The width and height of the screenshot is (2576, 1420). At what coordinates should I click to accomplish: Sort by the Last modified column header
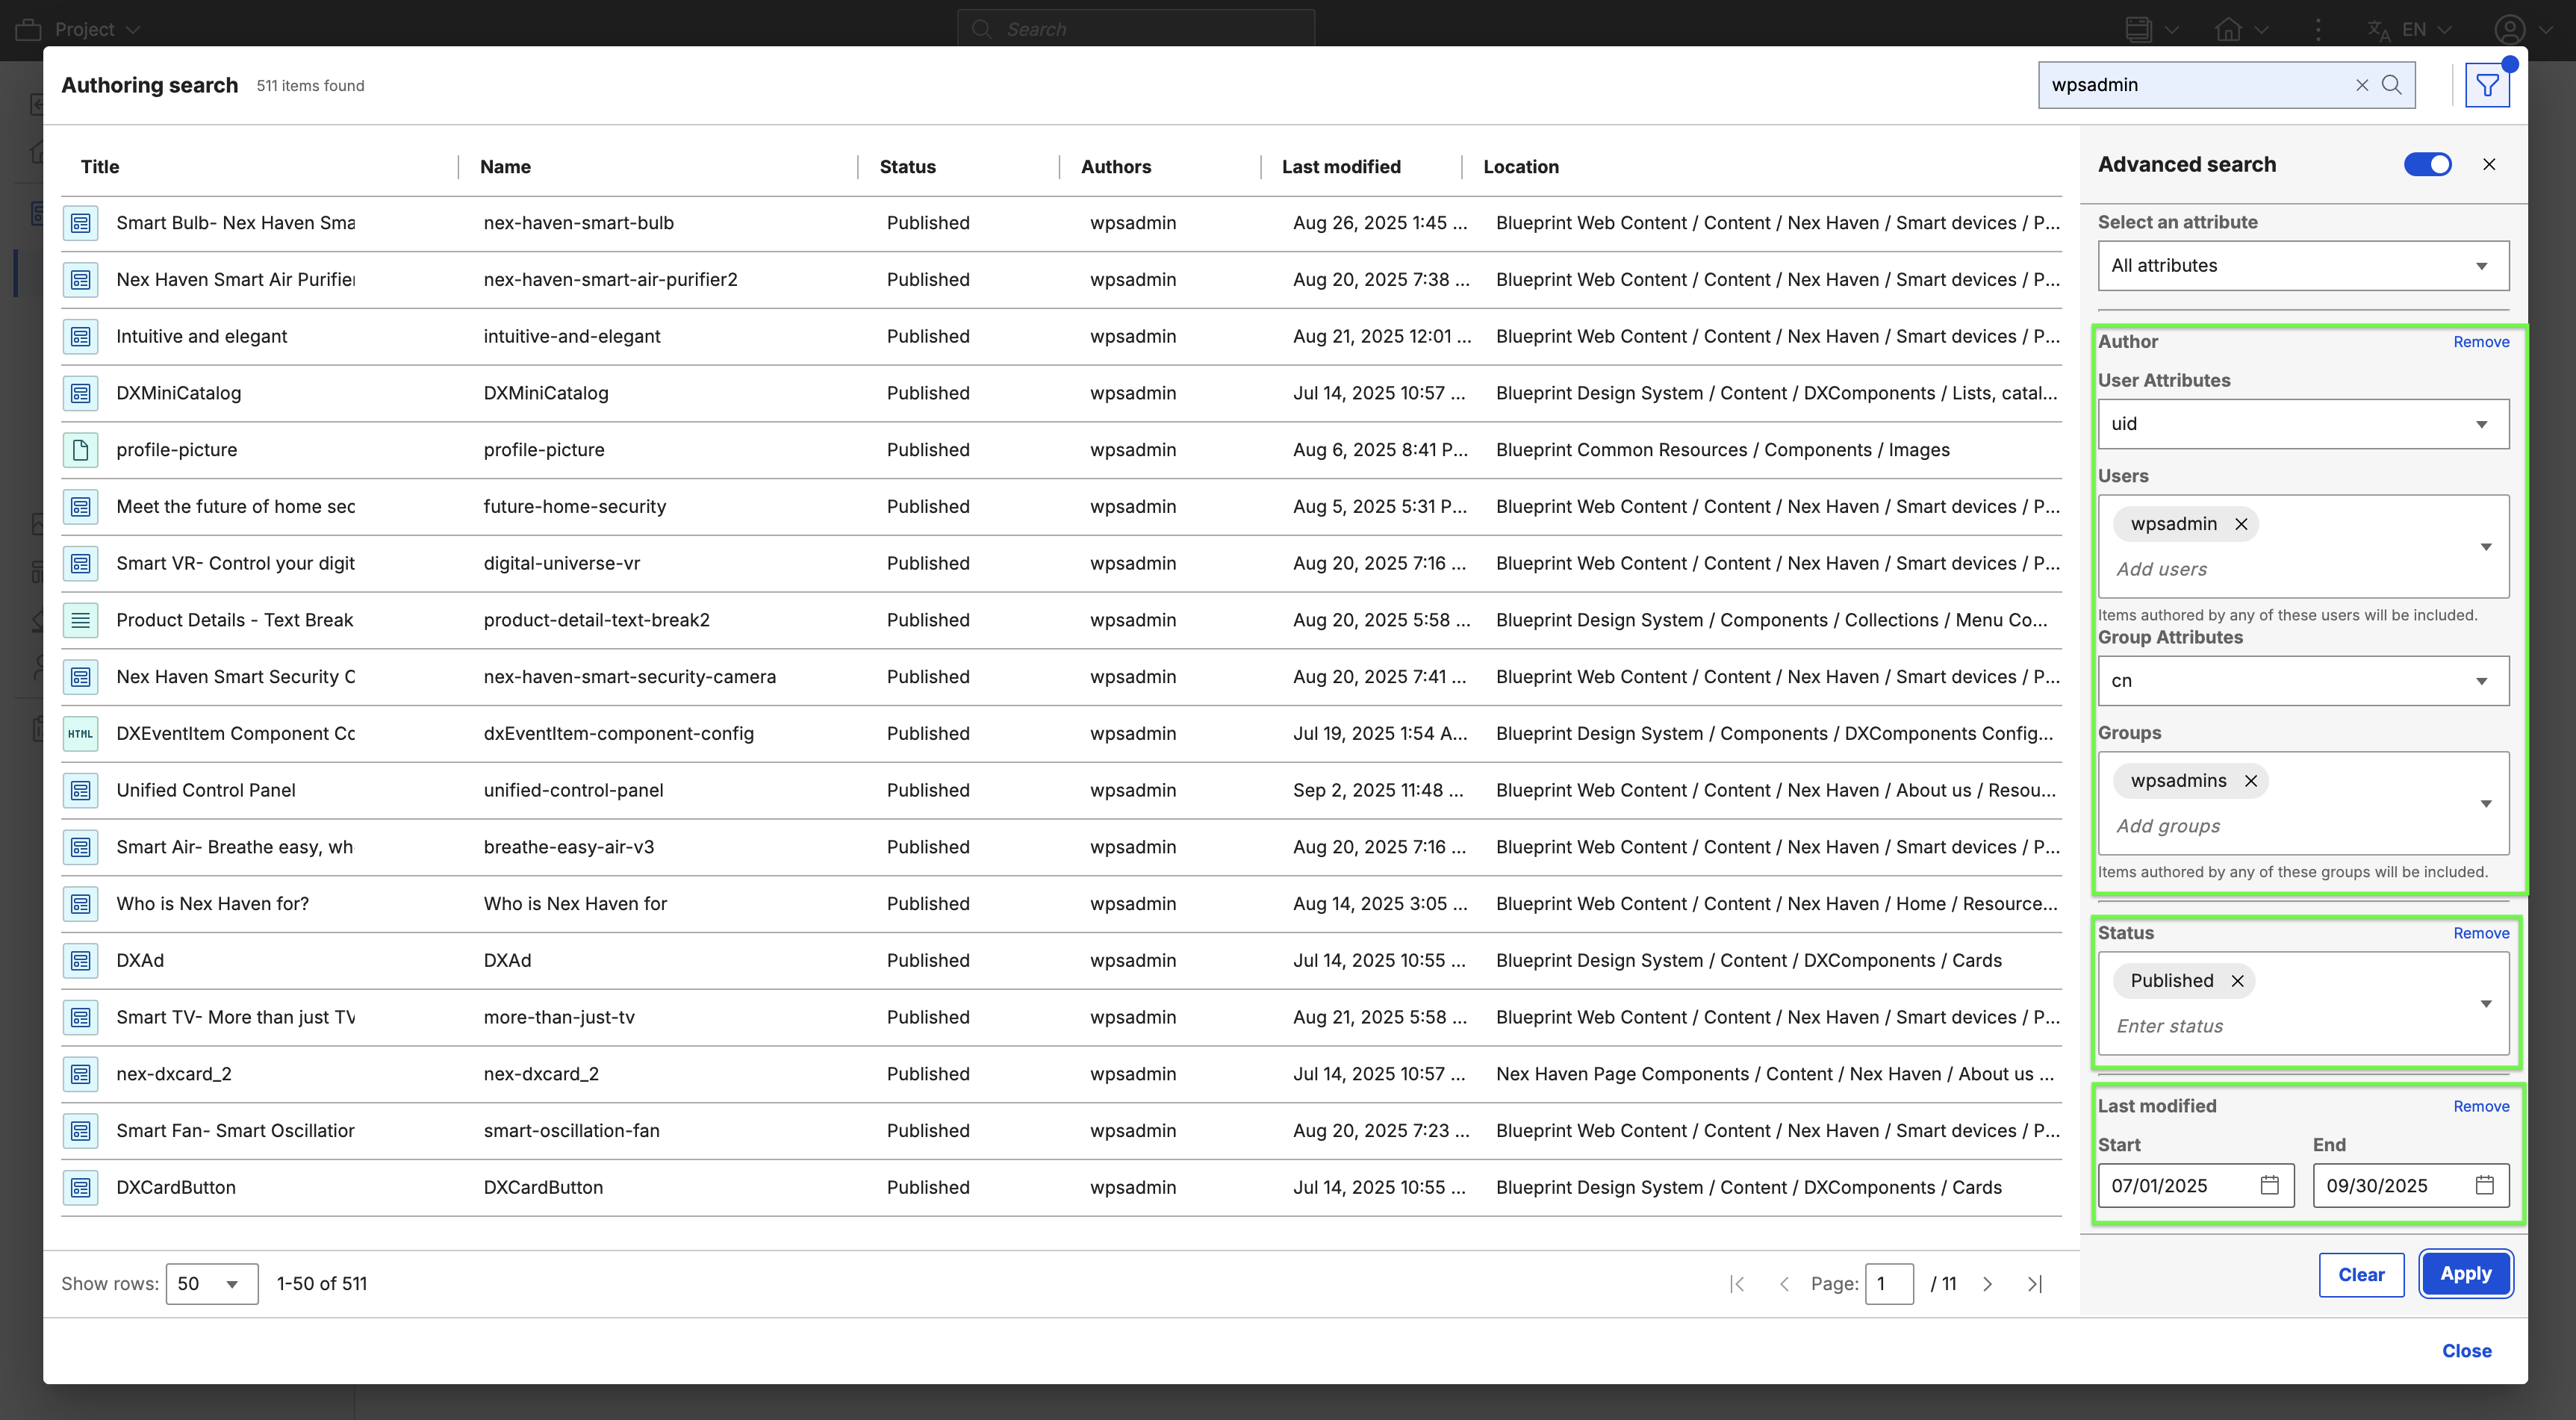(1340, 167)
